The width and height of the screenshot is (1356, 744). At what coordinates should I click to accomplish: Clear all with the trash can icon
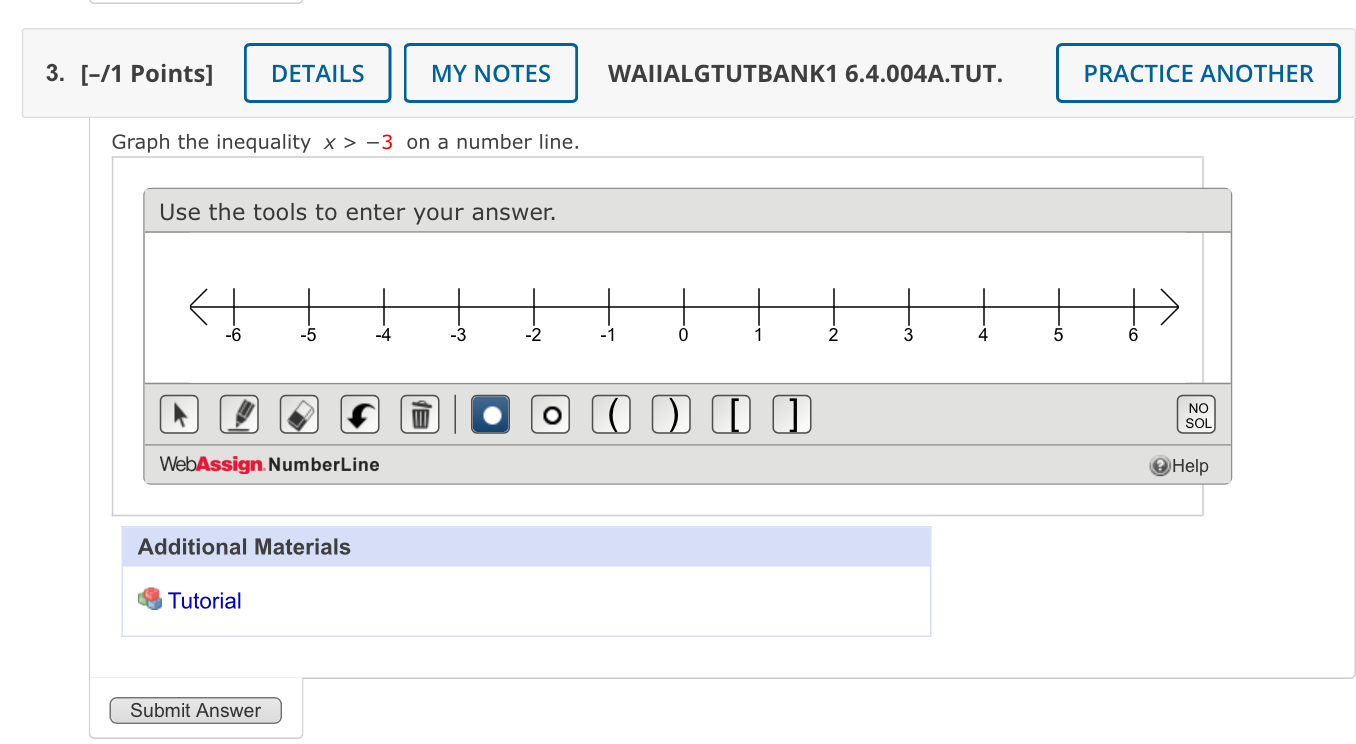(x=420, y=414)
